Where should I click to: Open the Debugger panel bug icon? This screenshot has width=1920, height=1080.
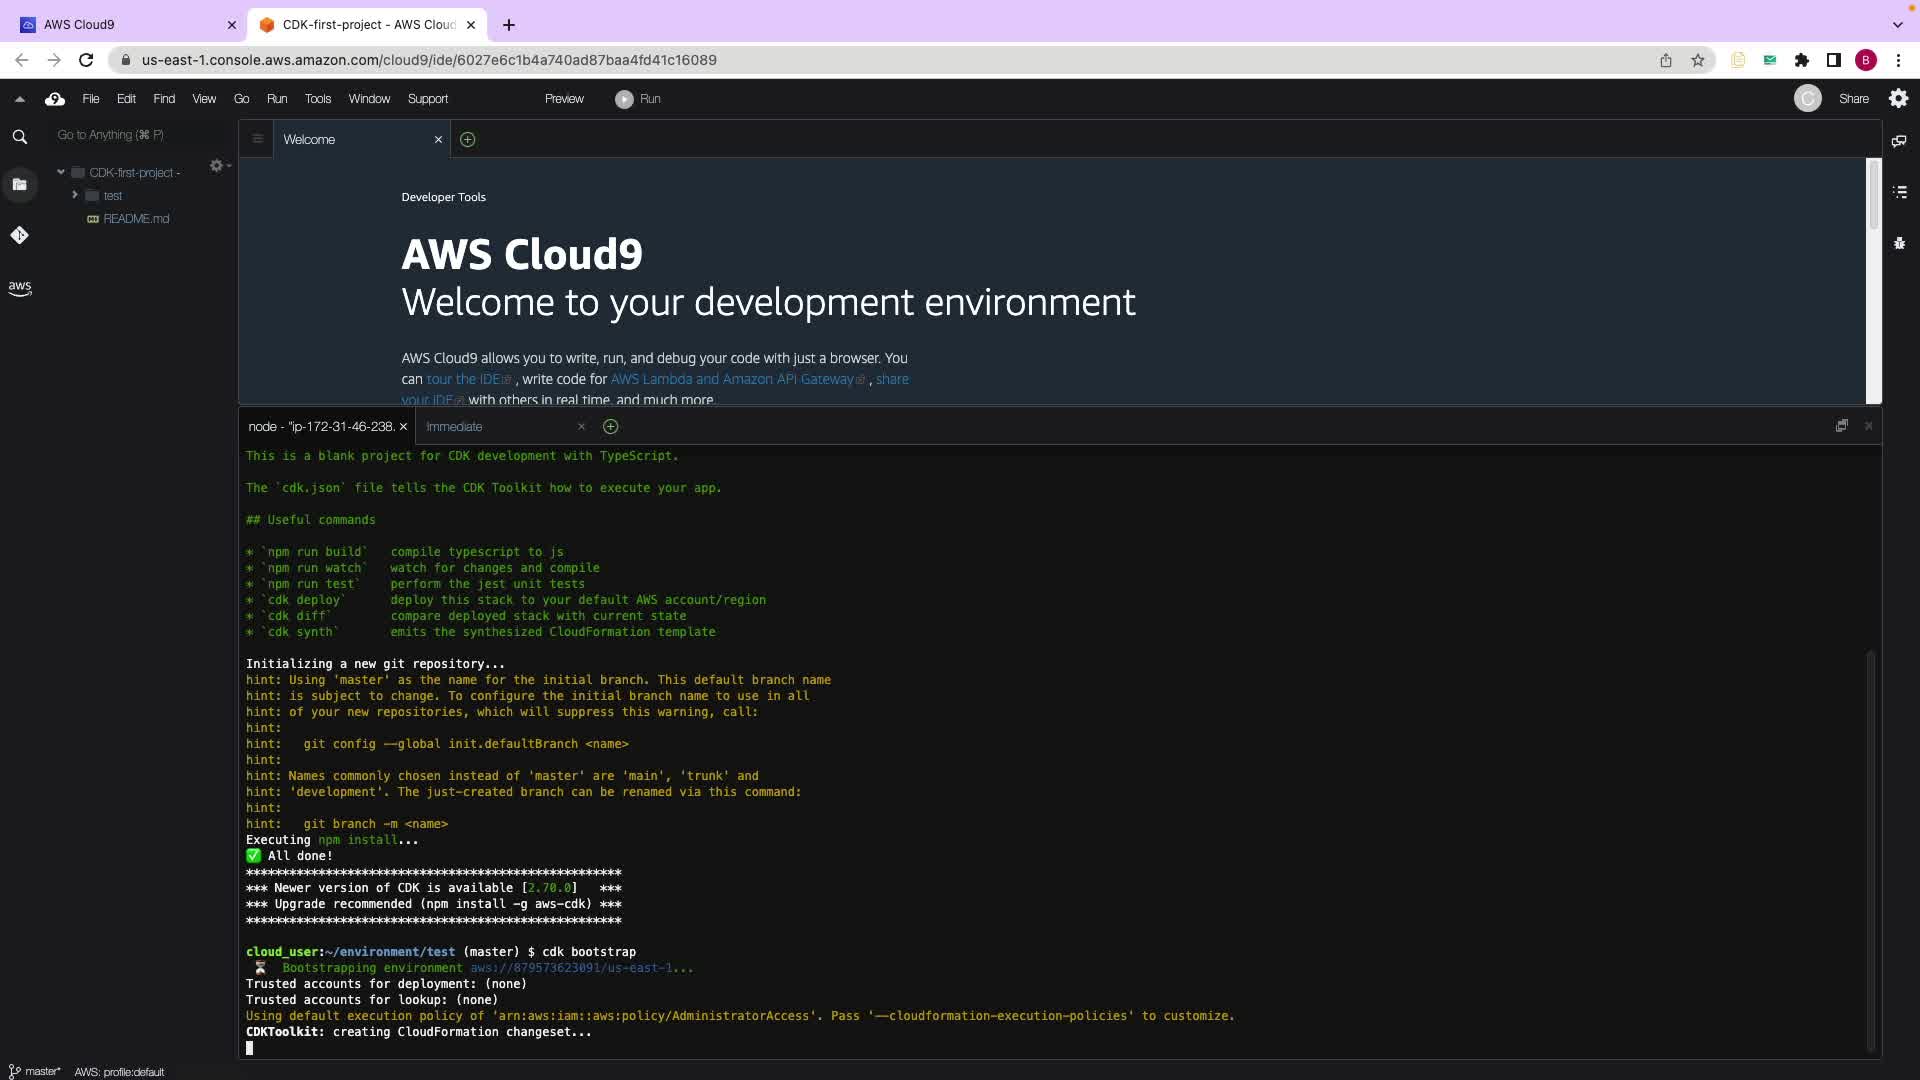[x=1899, y=243]
